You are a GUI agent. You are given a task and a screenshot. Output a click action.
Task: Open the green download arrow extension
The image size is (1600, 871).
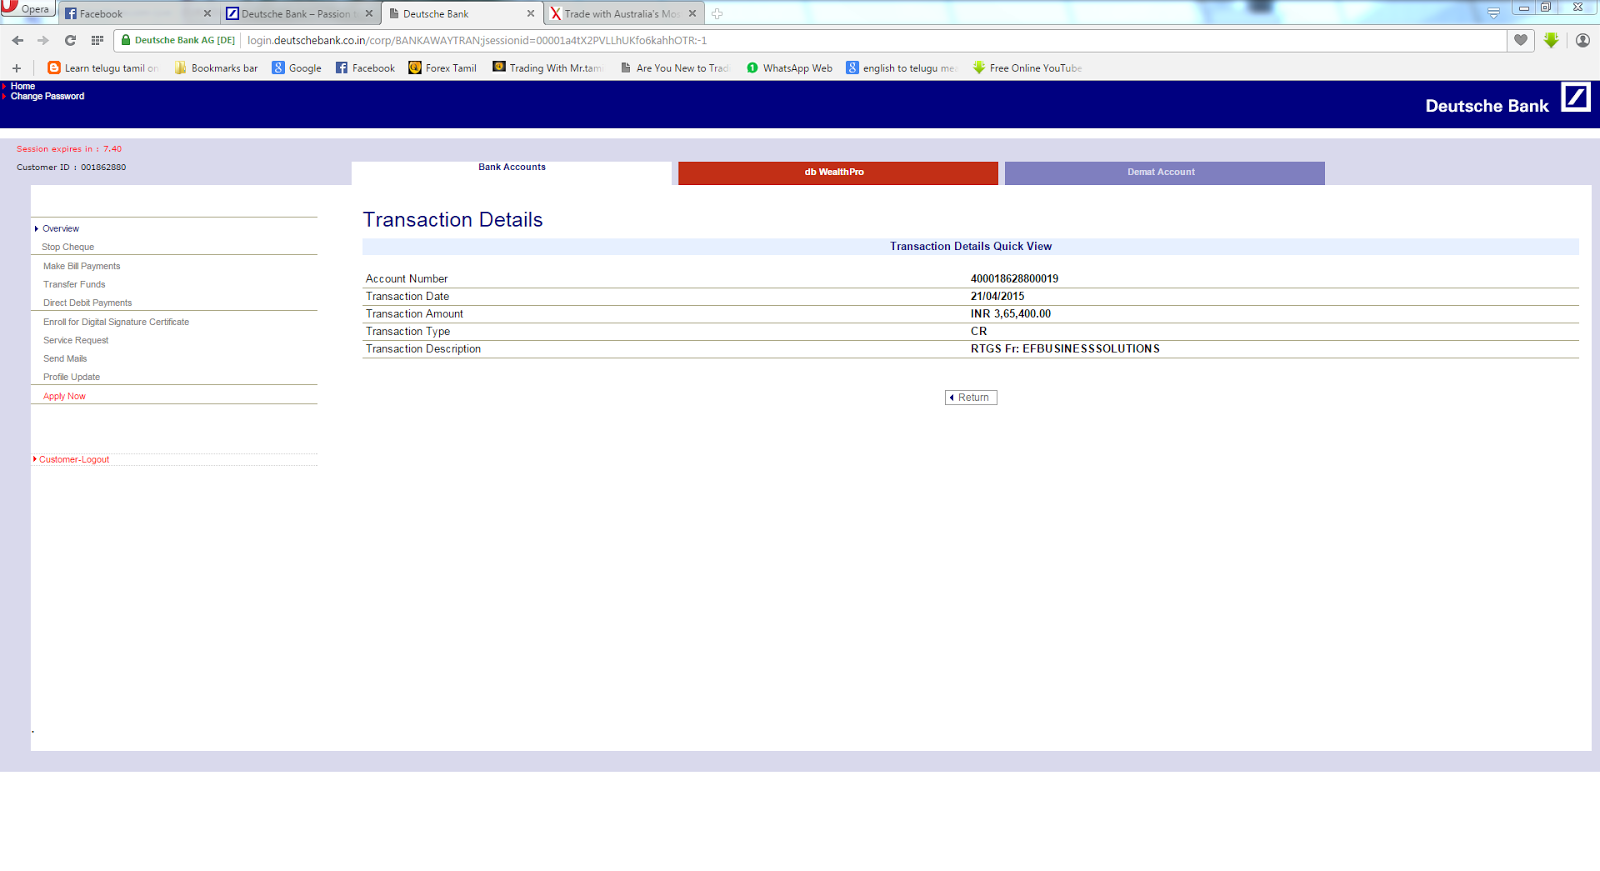[x=1551, y=40]
